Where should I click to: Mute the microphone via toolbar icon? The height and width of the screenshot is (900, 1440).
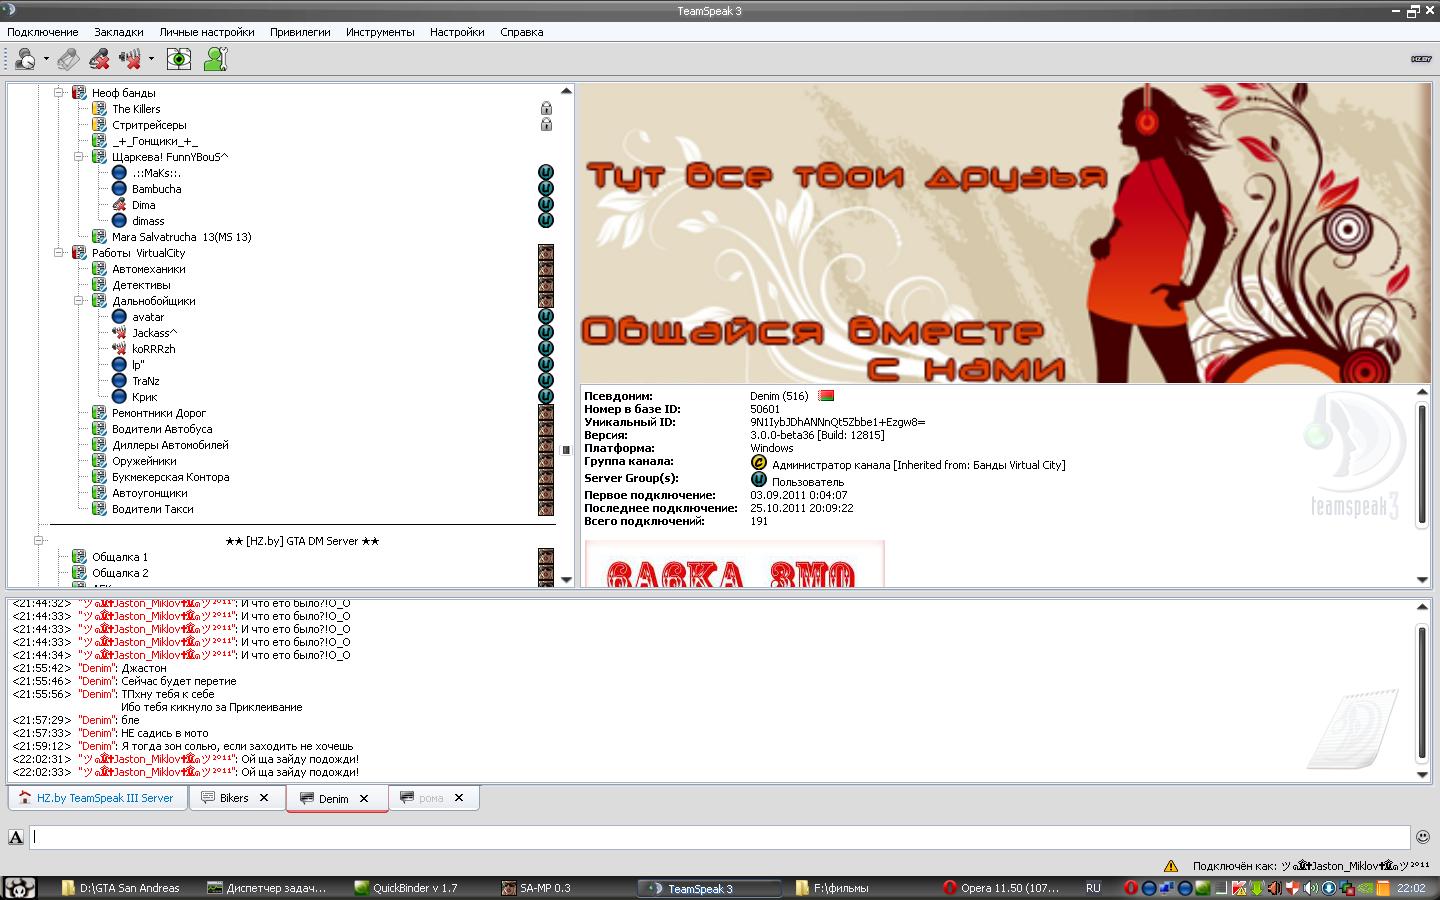click(x=99, y=59)
